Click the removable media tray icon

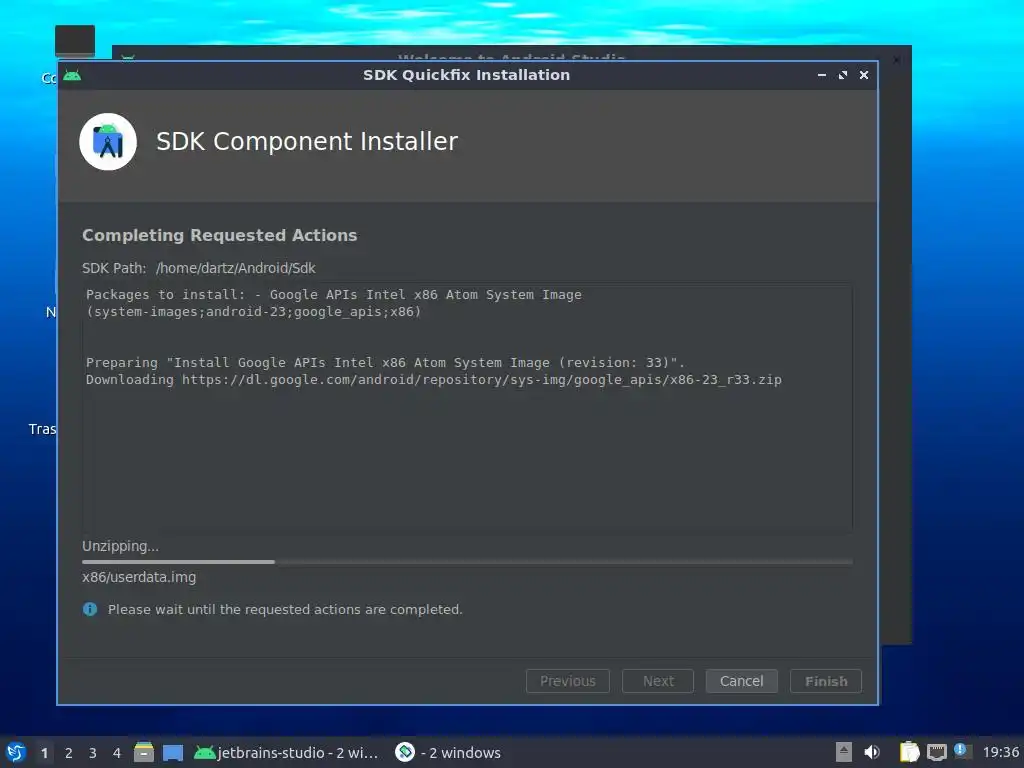tap(844, 752)
